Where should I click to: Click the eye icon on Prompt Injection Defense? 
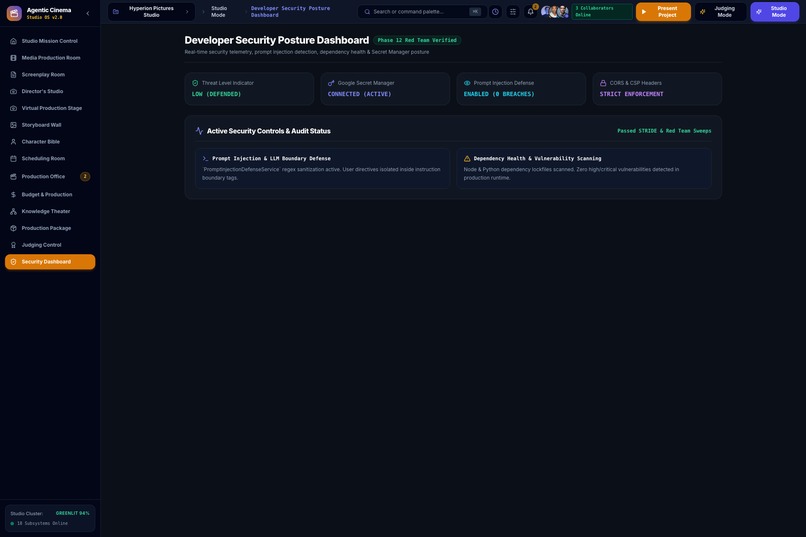pos(467,83)
